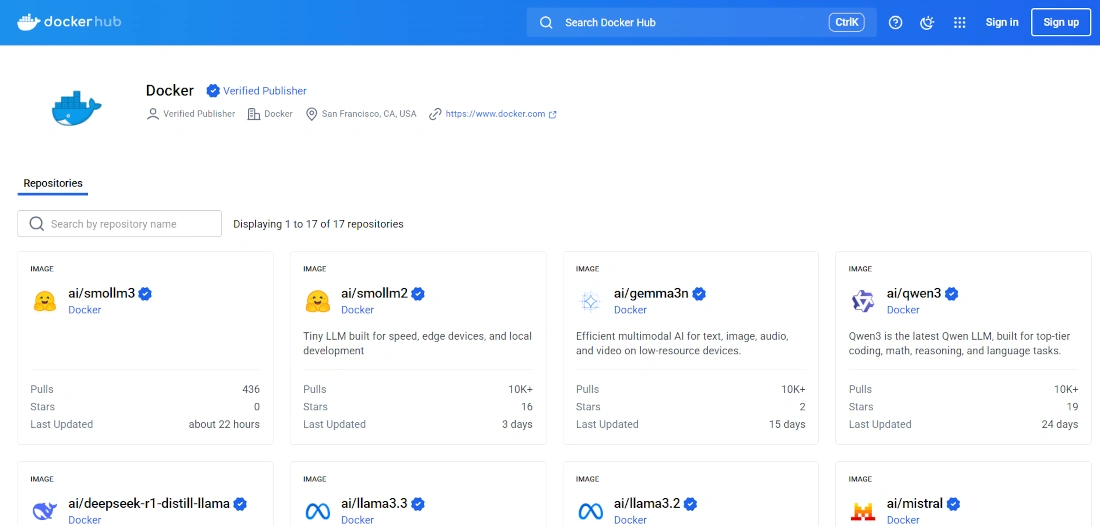Click the Qwen icon of ai/qwen3
This screenshot has width=1100, height=526.
tap(863, 302)
